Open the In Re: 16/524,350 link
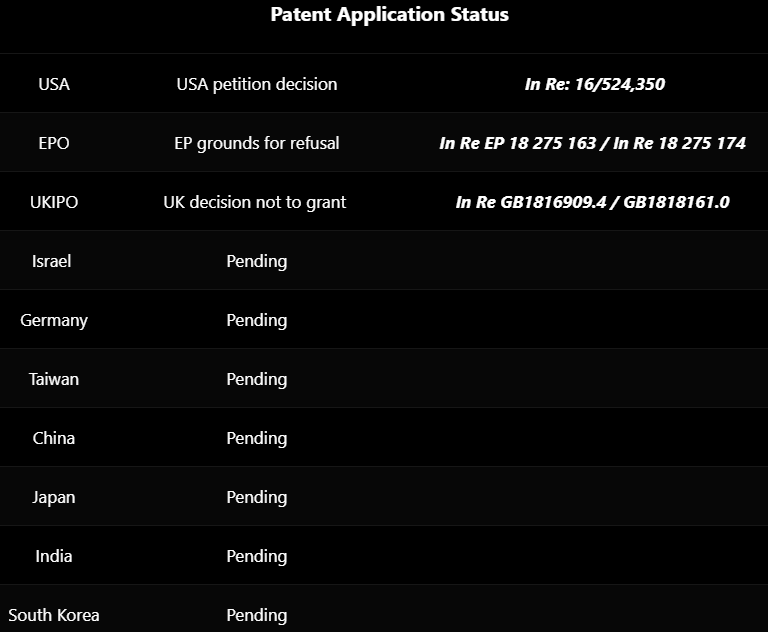The height and width of the screenshot is (632, 768). point(595,84)
